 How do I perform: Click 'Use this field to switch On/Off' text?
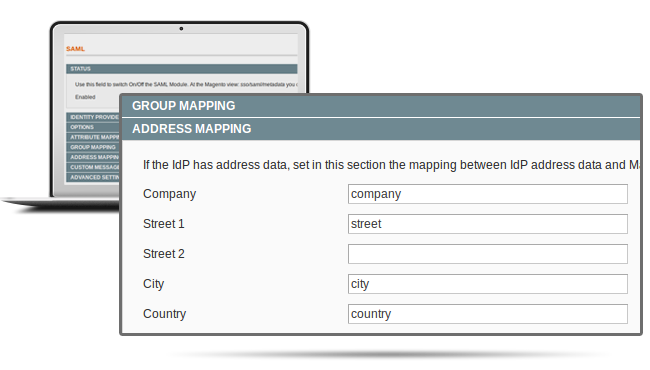tap(186, 85)
